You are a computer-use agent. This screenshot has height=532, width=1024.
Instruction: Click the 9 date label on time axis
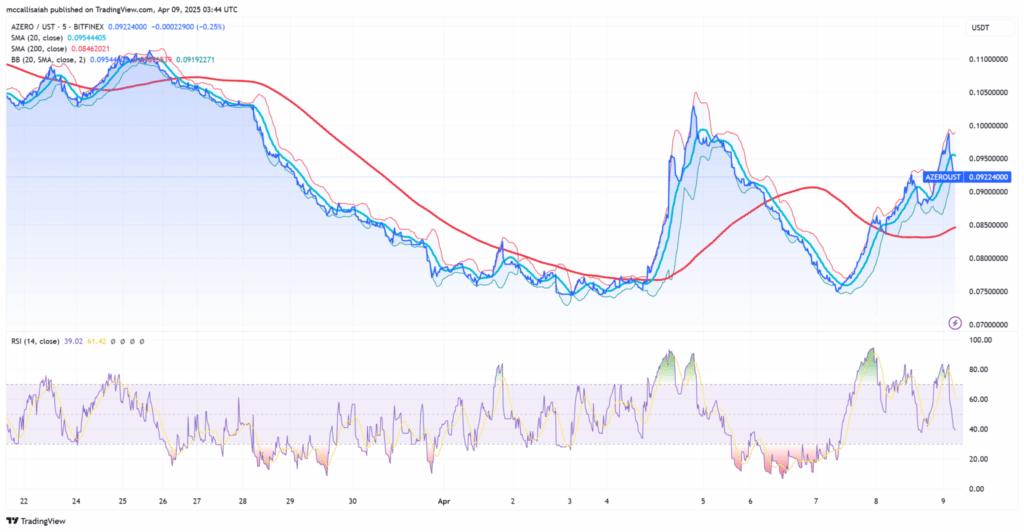pyautogui.click(x=944, y=501)
